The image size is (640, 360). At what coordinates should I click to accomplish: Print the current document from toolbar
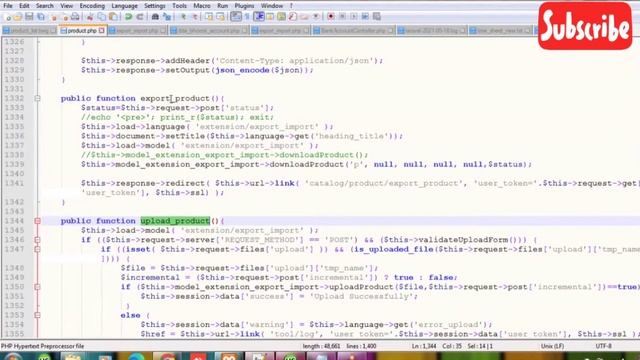75,17
